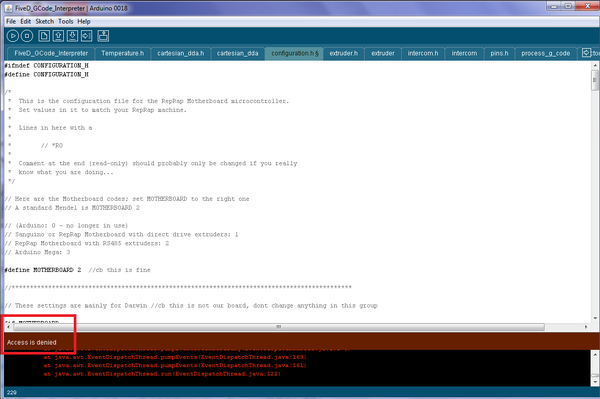
Task: Open the Serial Monitor icon
Action: (103, 36)
